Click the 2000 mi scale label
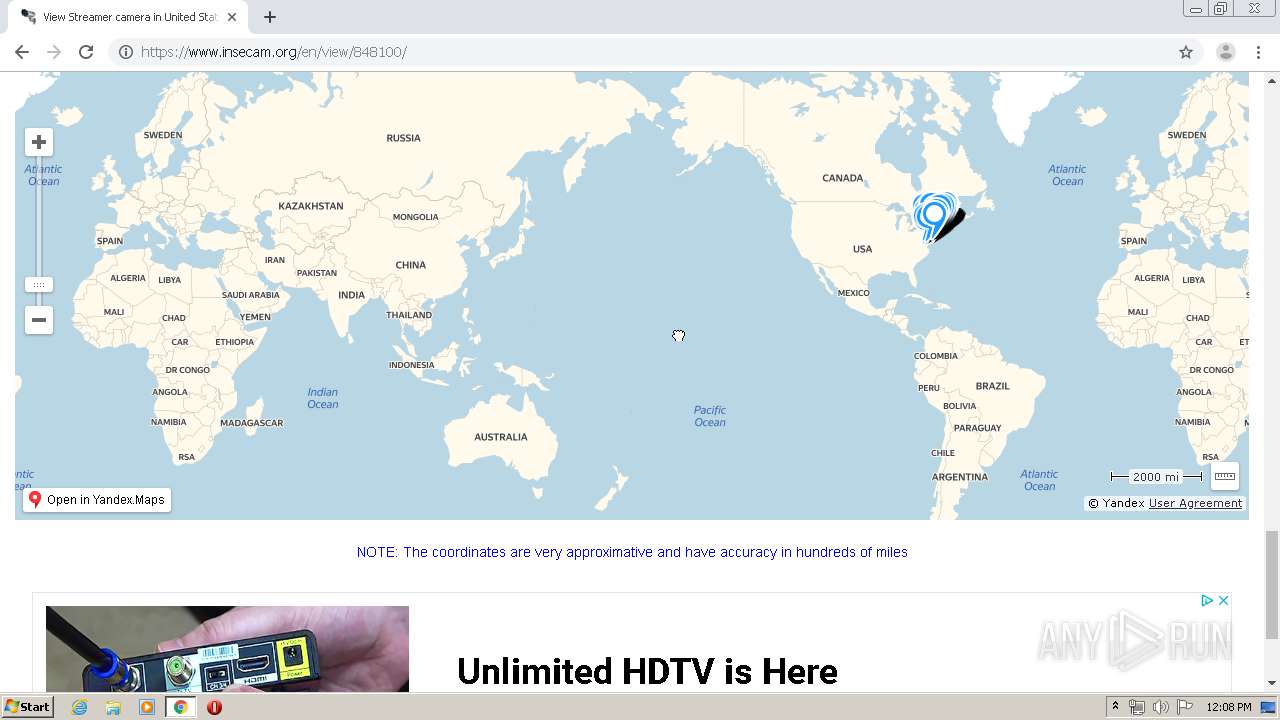 1156,477
